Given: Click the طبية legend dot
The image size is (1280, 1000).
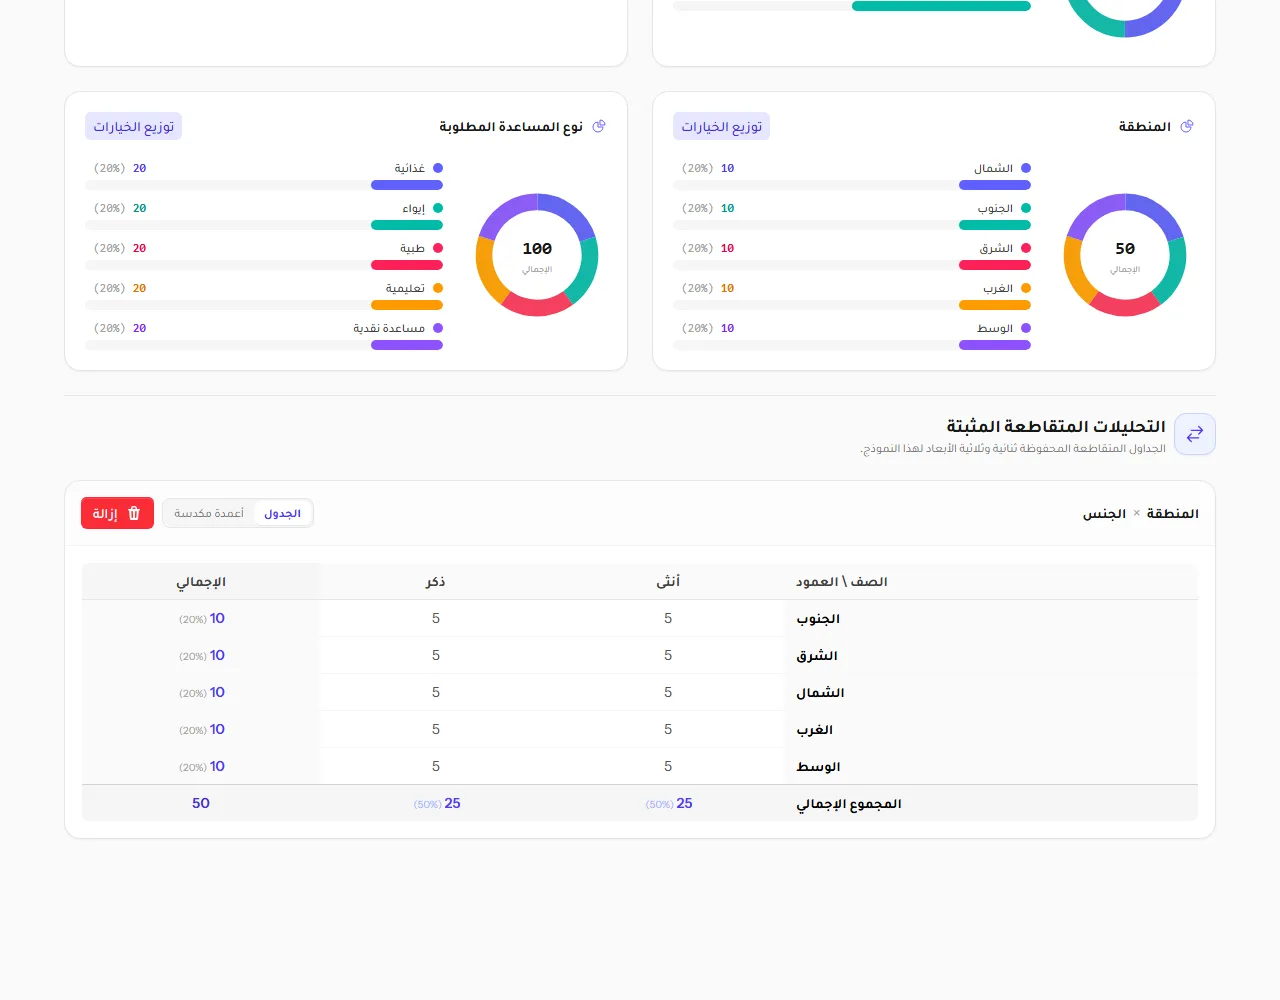Looking at the screenshot, I should [x=438, y=248].
